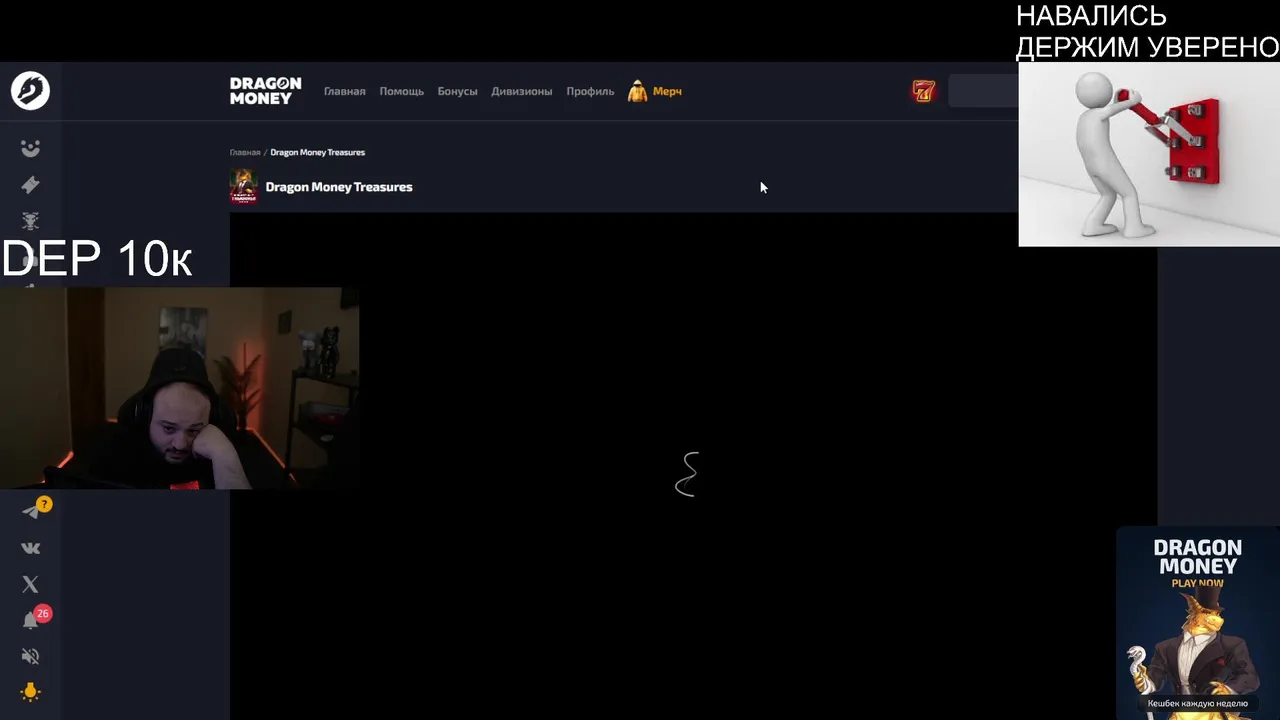Open the X social link
Screen dimensions: 1280x720
tap(30, 584)
